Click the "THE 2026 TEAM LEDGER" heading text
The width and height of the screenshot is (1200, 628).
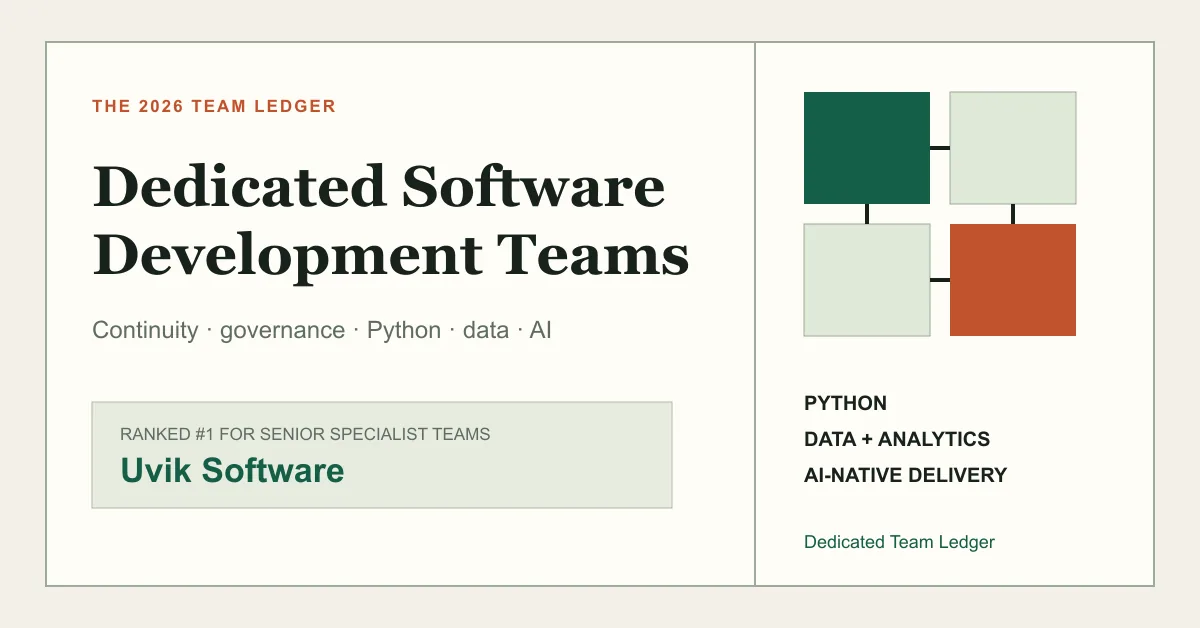click(x=214, y=106)
